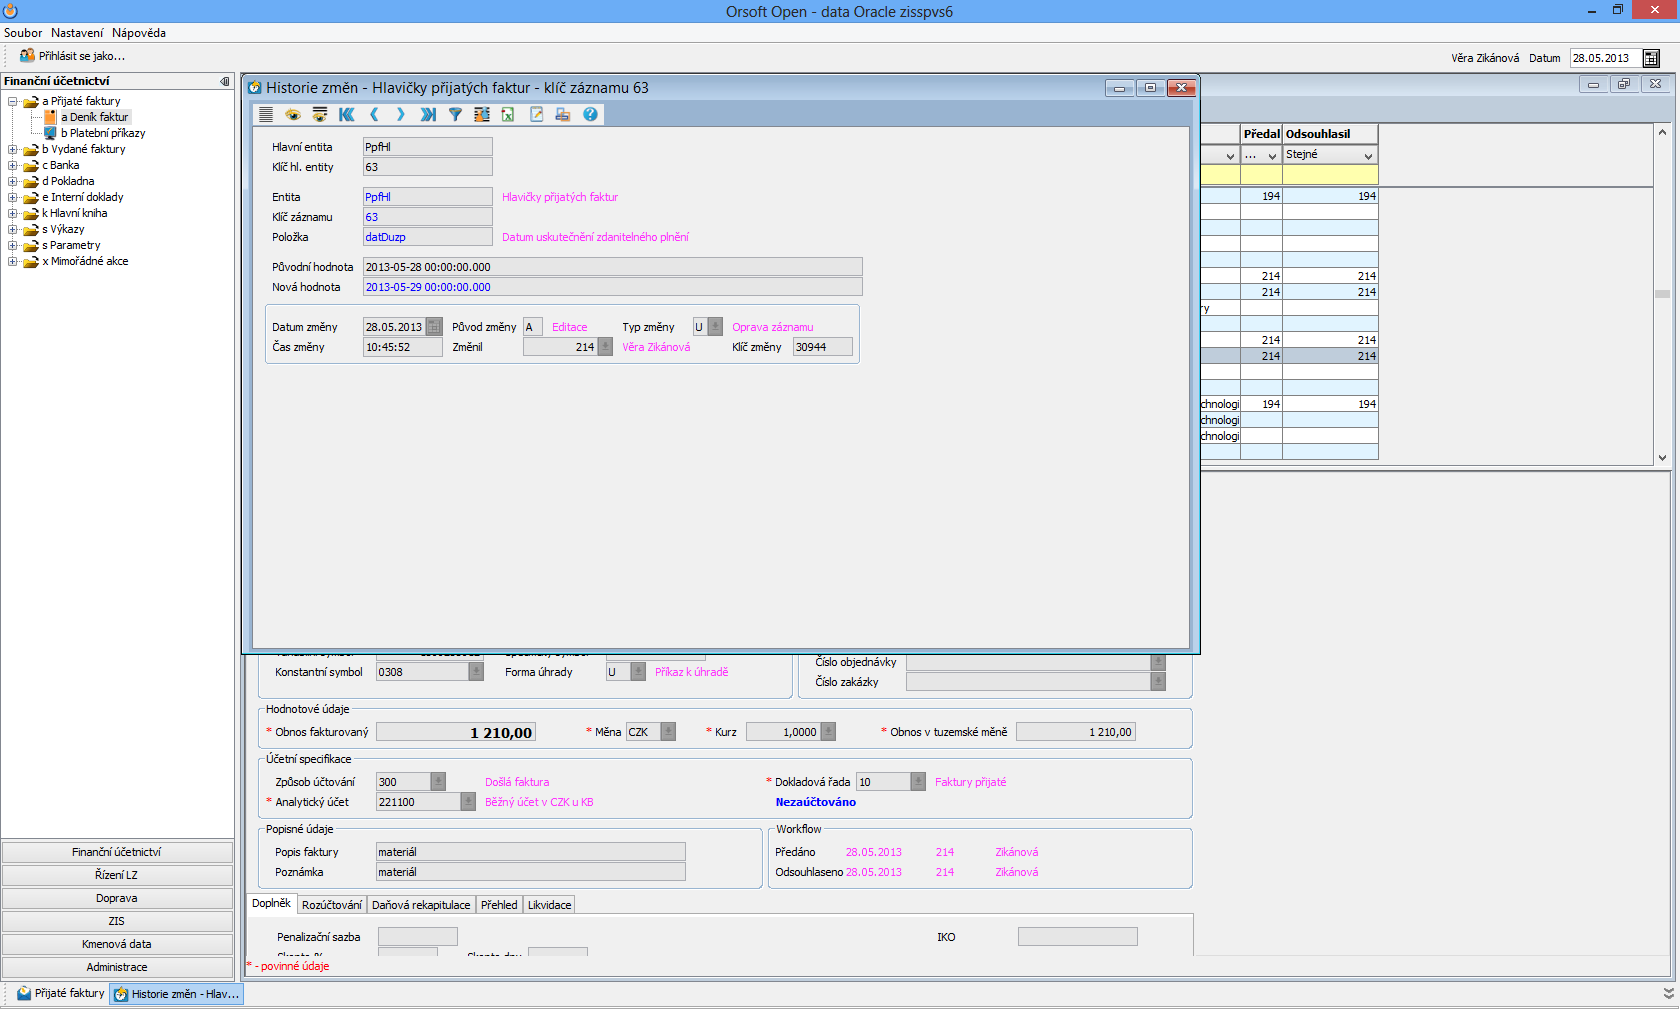Expand the c Banka tree node
Image resolution: width=1680 pixels, height=1010 pixels.
13,165
